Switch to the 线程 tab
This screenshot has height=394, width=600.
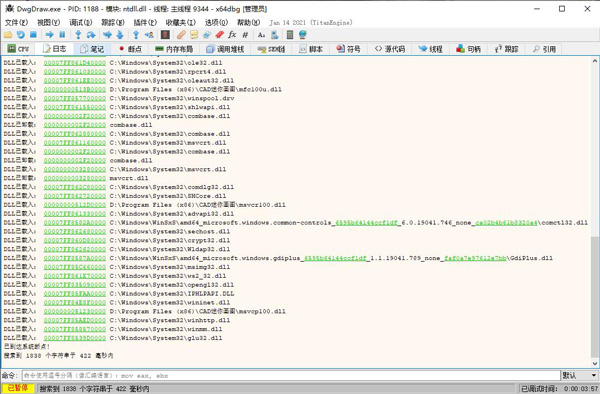point(430,49)
